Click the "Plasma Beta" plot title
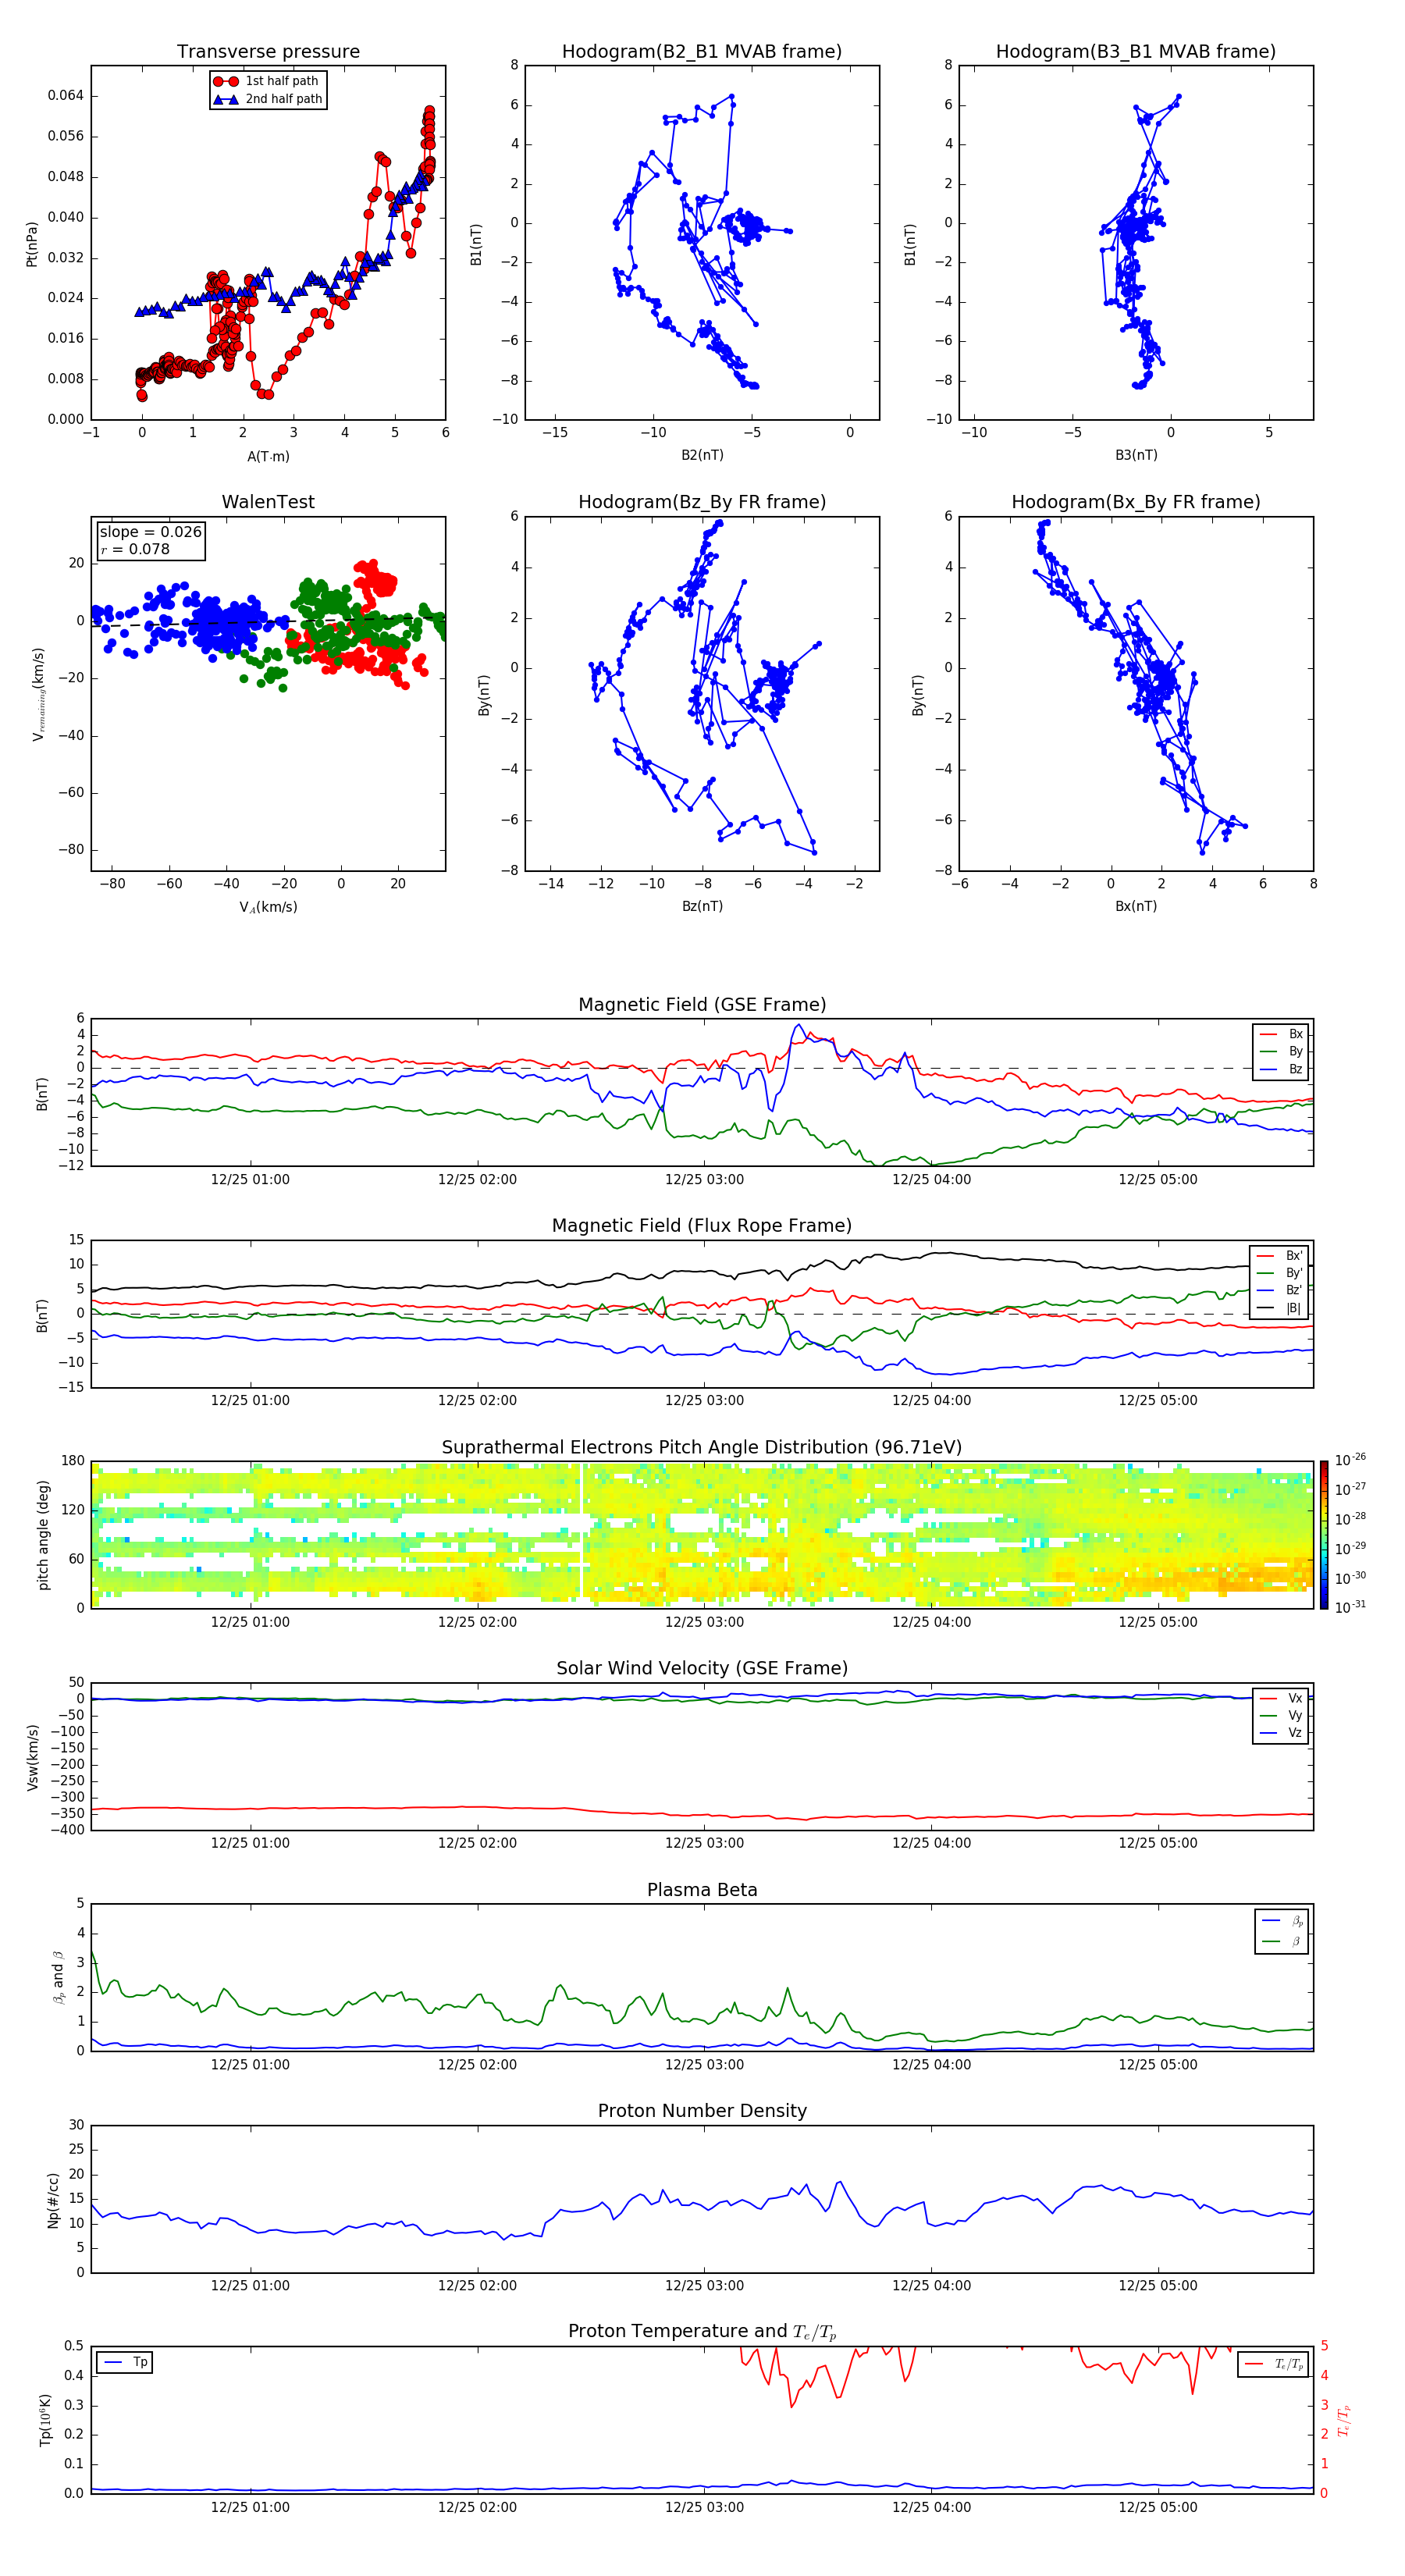This screenshot has height=2576, width=1405. [x=702, y=1891]
